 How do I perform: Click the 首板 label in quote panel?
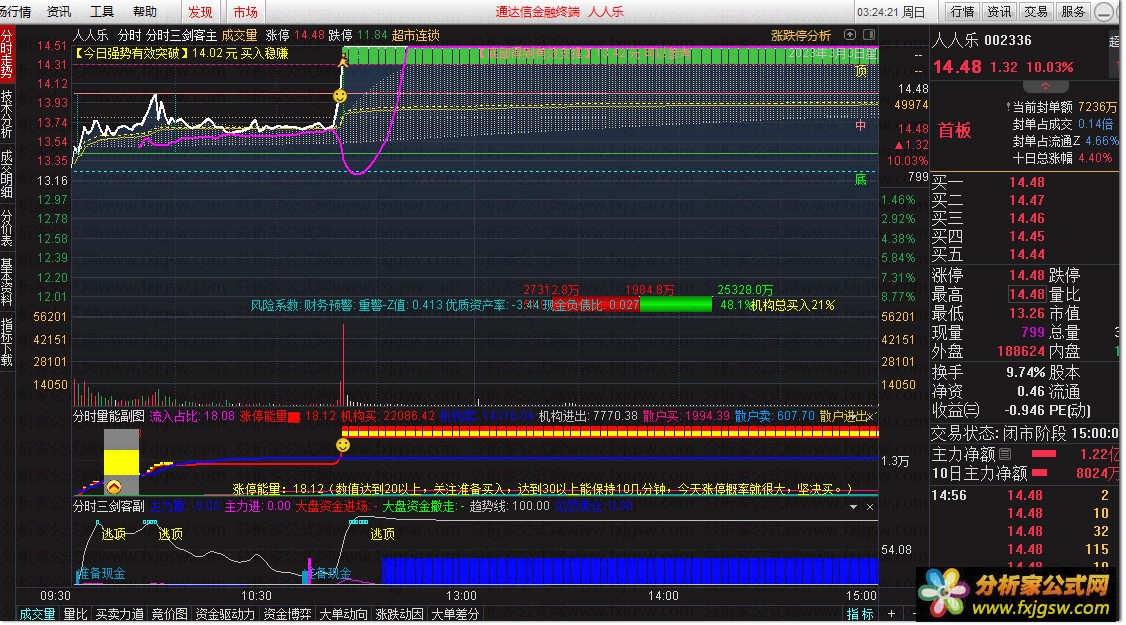pyautogui.click(x=954, y=130)
